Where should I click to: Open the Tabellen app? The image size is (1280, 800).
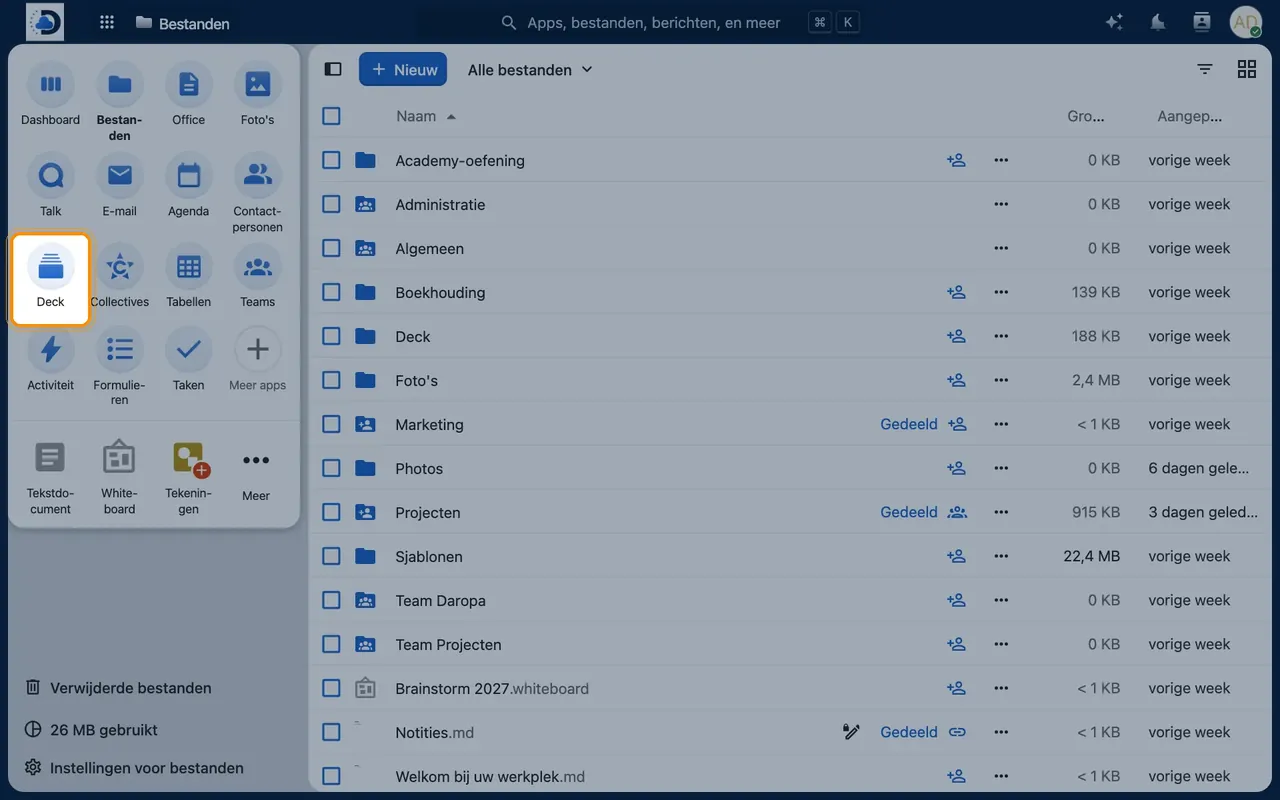click(188, 277)
